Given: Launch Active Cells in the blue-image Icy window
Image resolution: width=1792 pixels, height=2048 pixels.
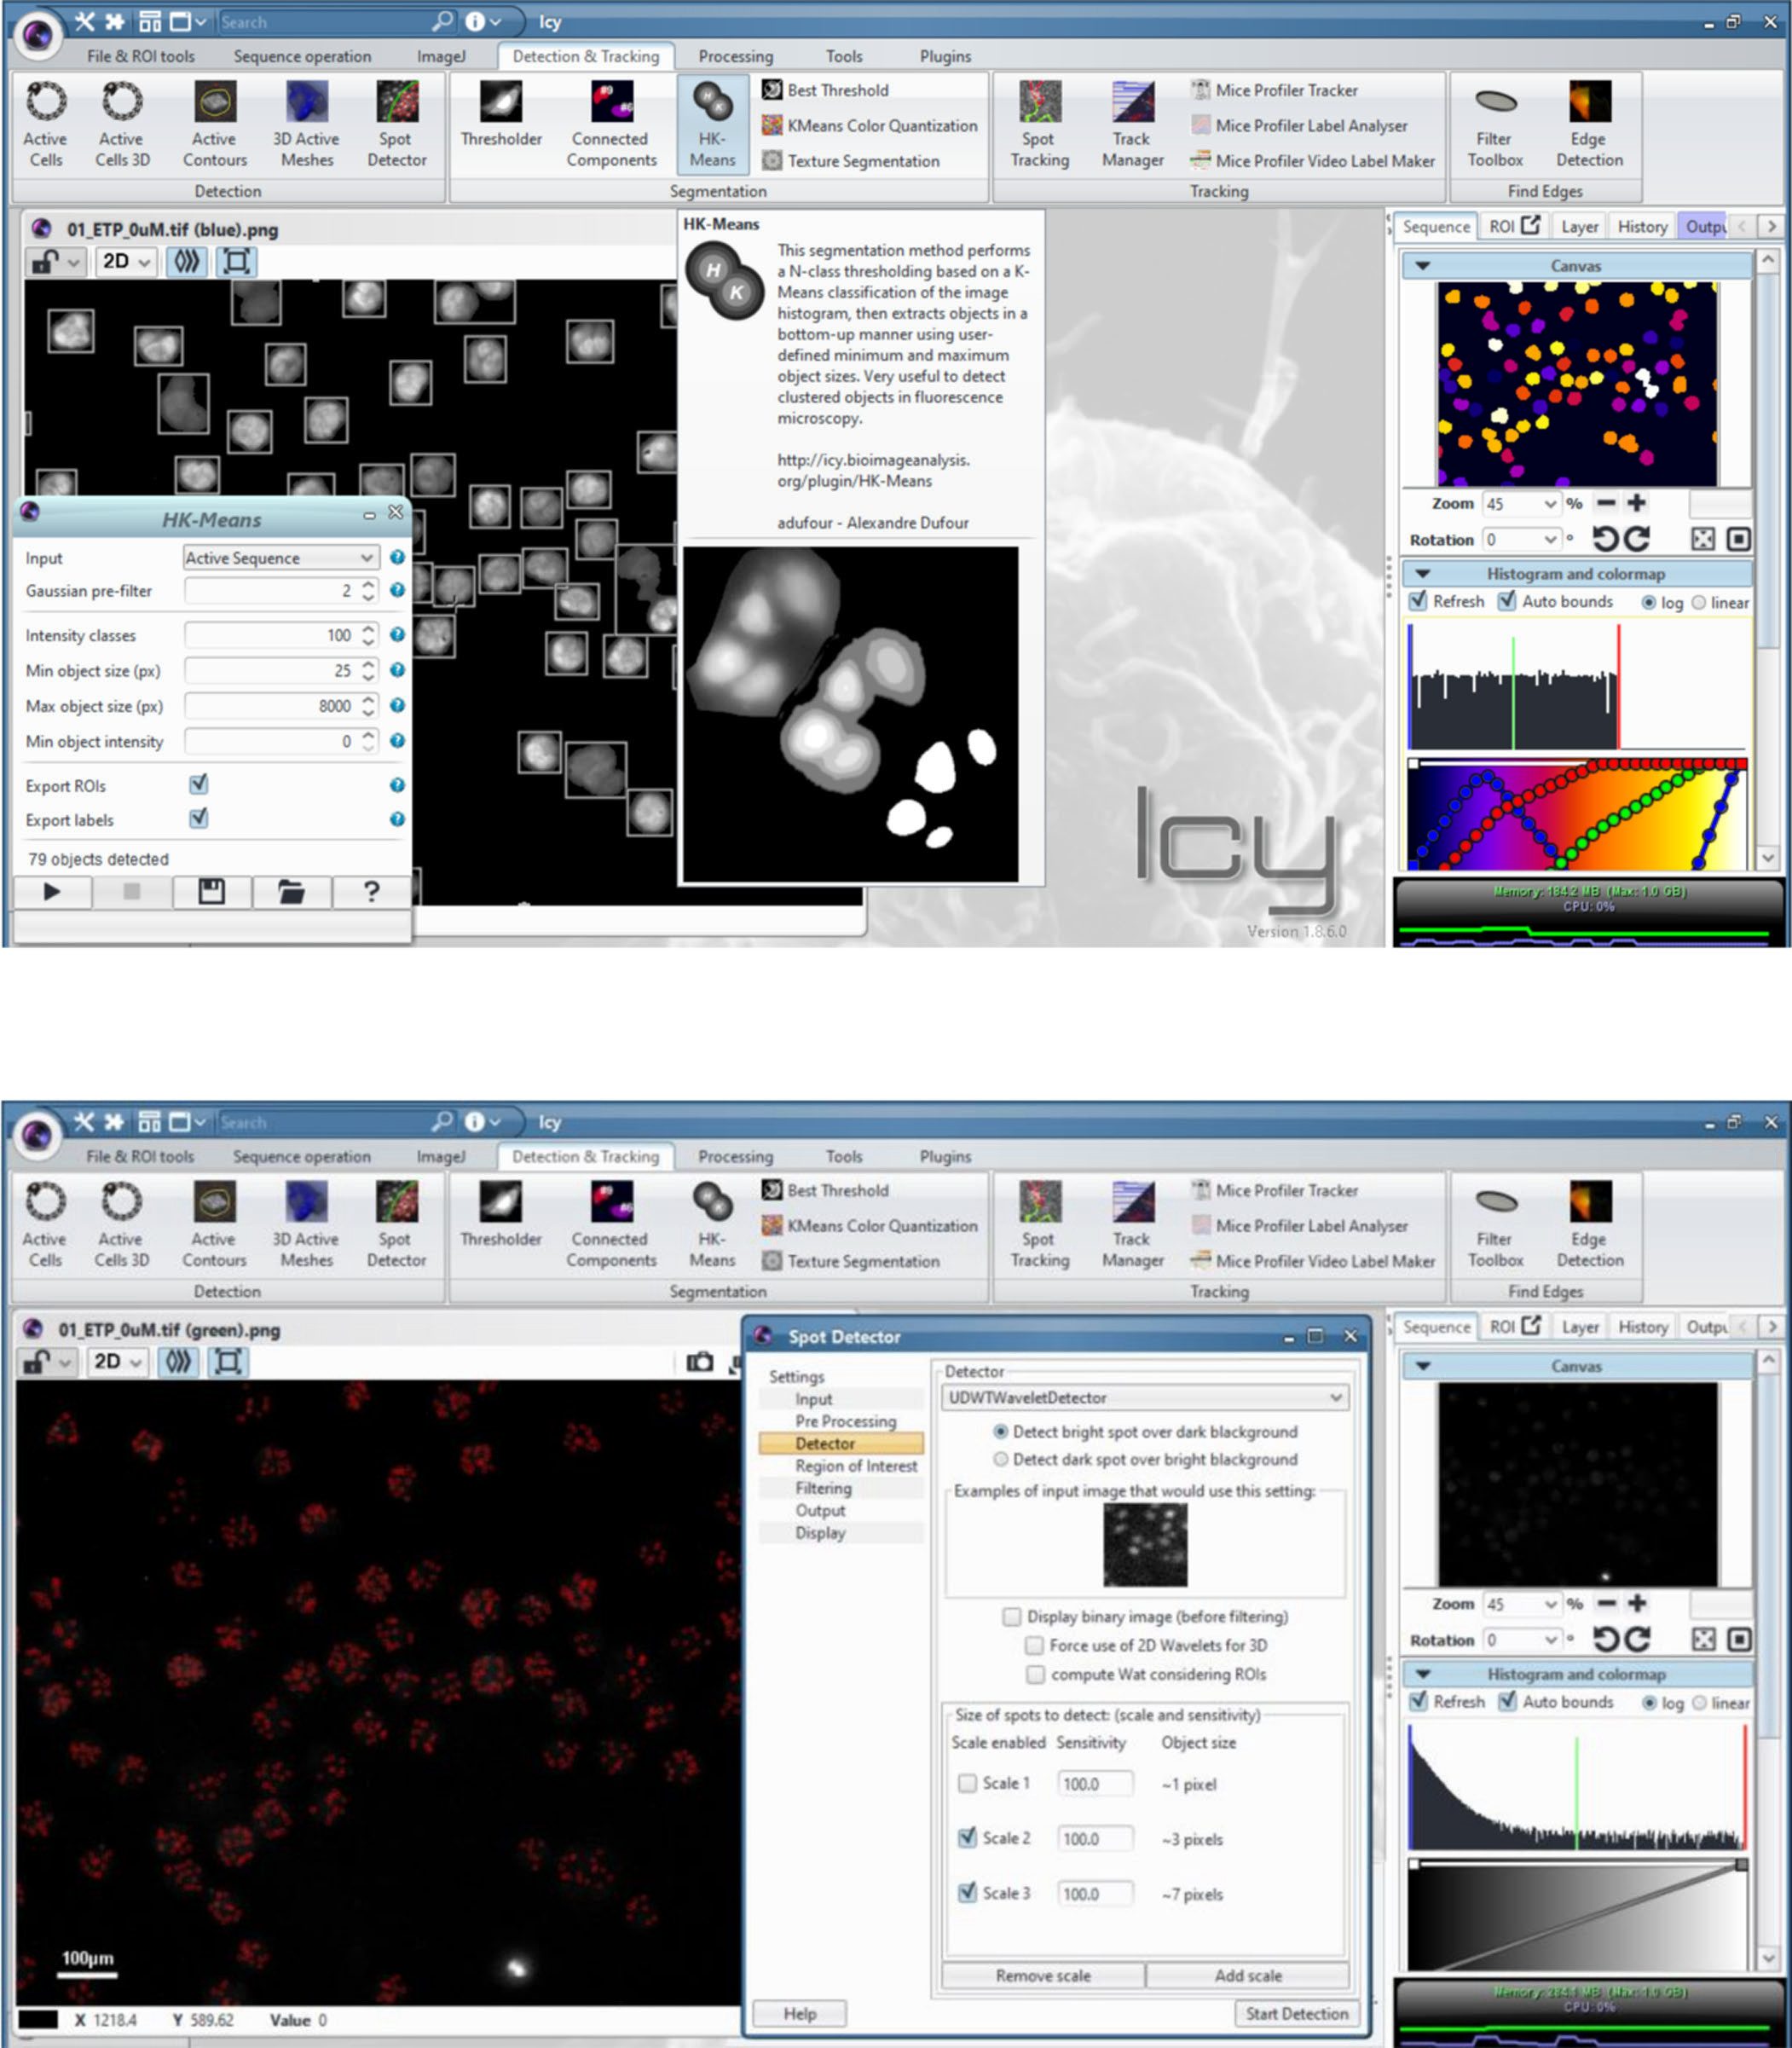Looking at the screenshot, I should (x=45, y=125).
